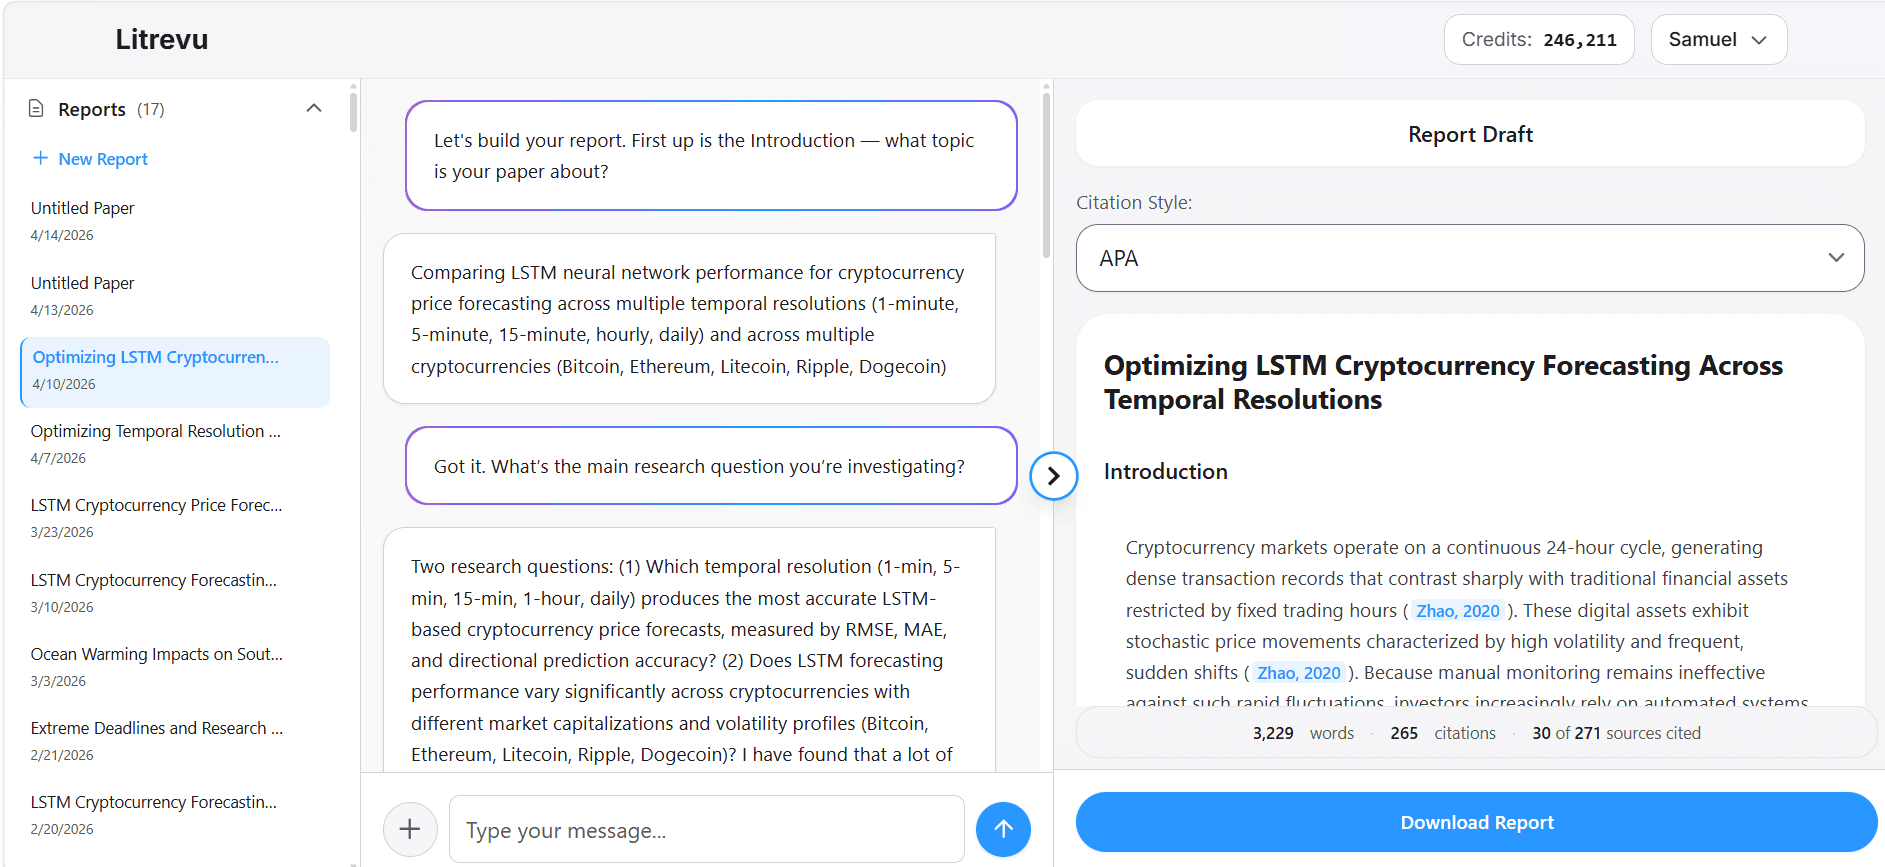Screen dimensions: 1885x867
Task: Click the message input field
Action: (x=706, y=829)
